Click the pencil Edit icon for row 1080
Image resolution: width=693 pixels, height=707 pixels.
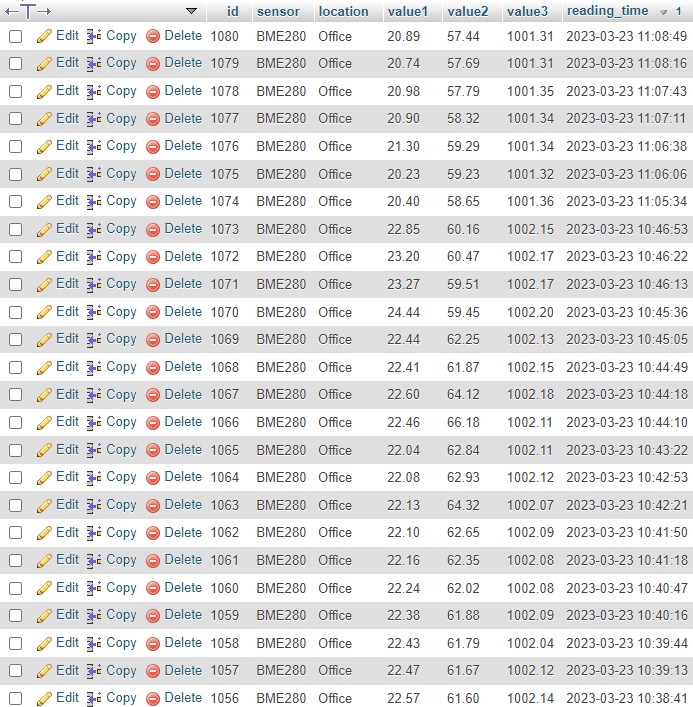(44, 36)
